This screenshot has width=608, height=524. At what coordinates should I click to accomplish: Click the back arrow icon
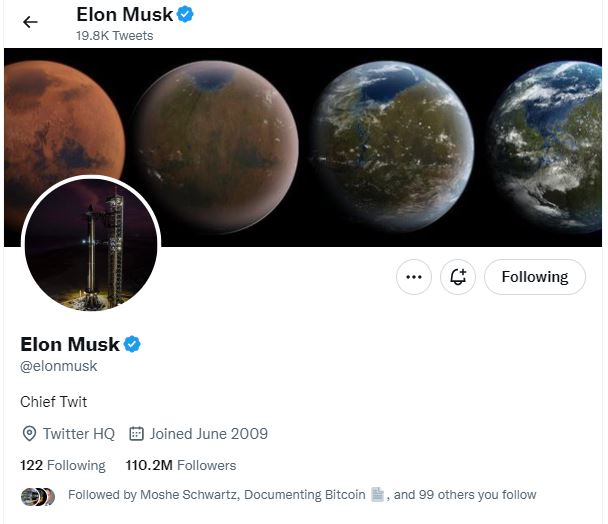(x=30, y=22)
